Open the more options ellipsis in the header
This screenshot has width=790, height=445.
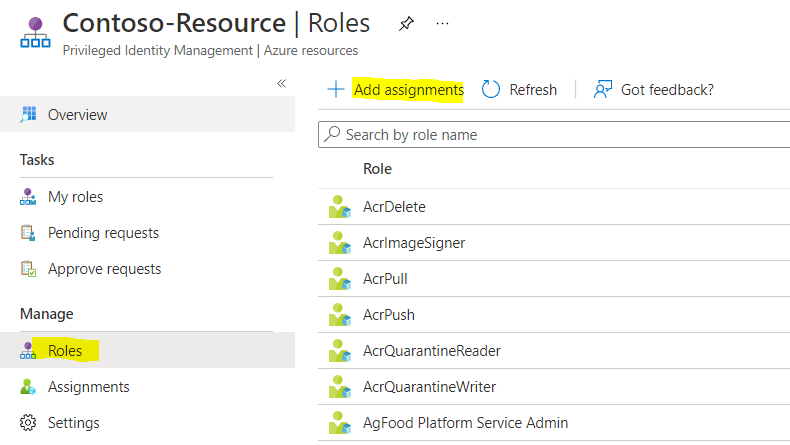[x=443, y=23]
